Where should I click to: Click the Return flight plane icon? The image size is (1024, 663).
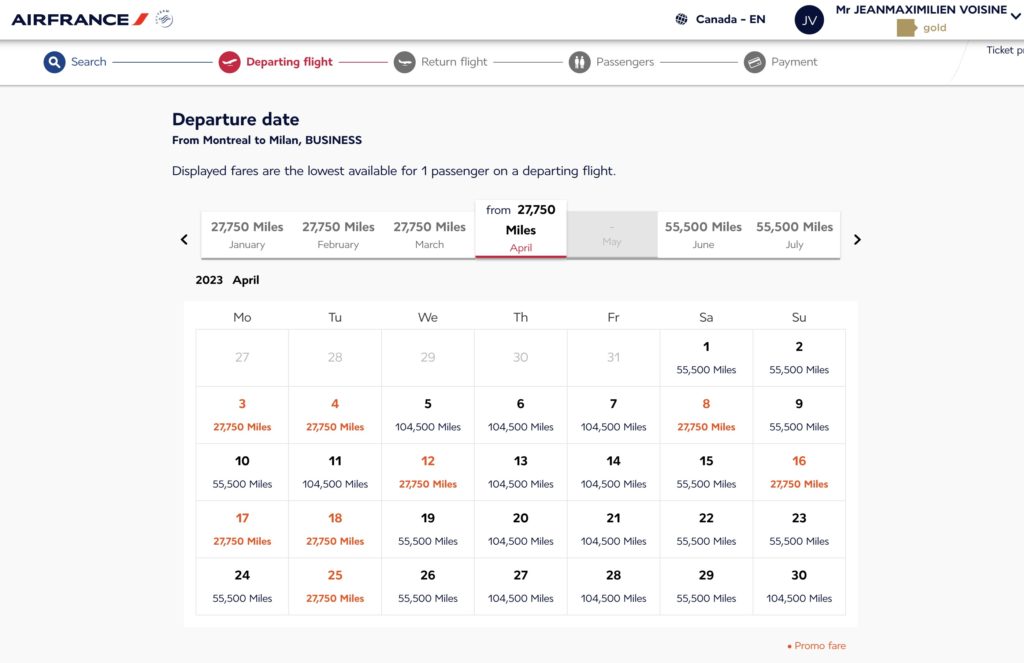404,62
